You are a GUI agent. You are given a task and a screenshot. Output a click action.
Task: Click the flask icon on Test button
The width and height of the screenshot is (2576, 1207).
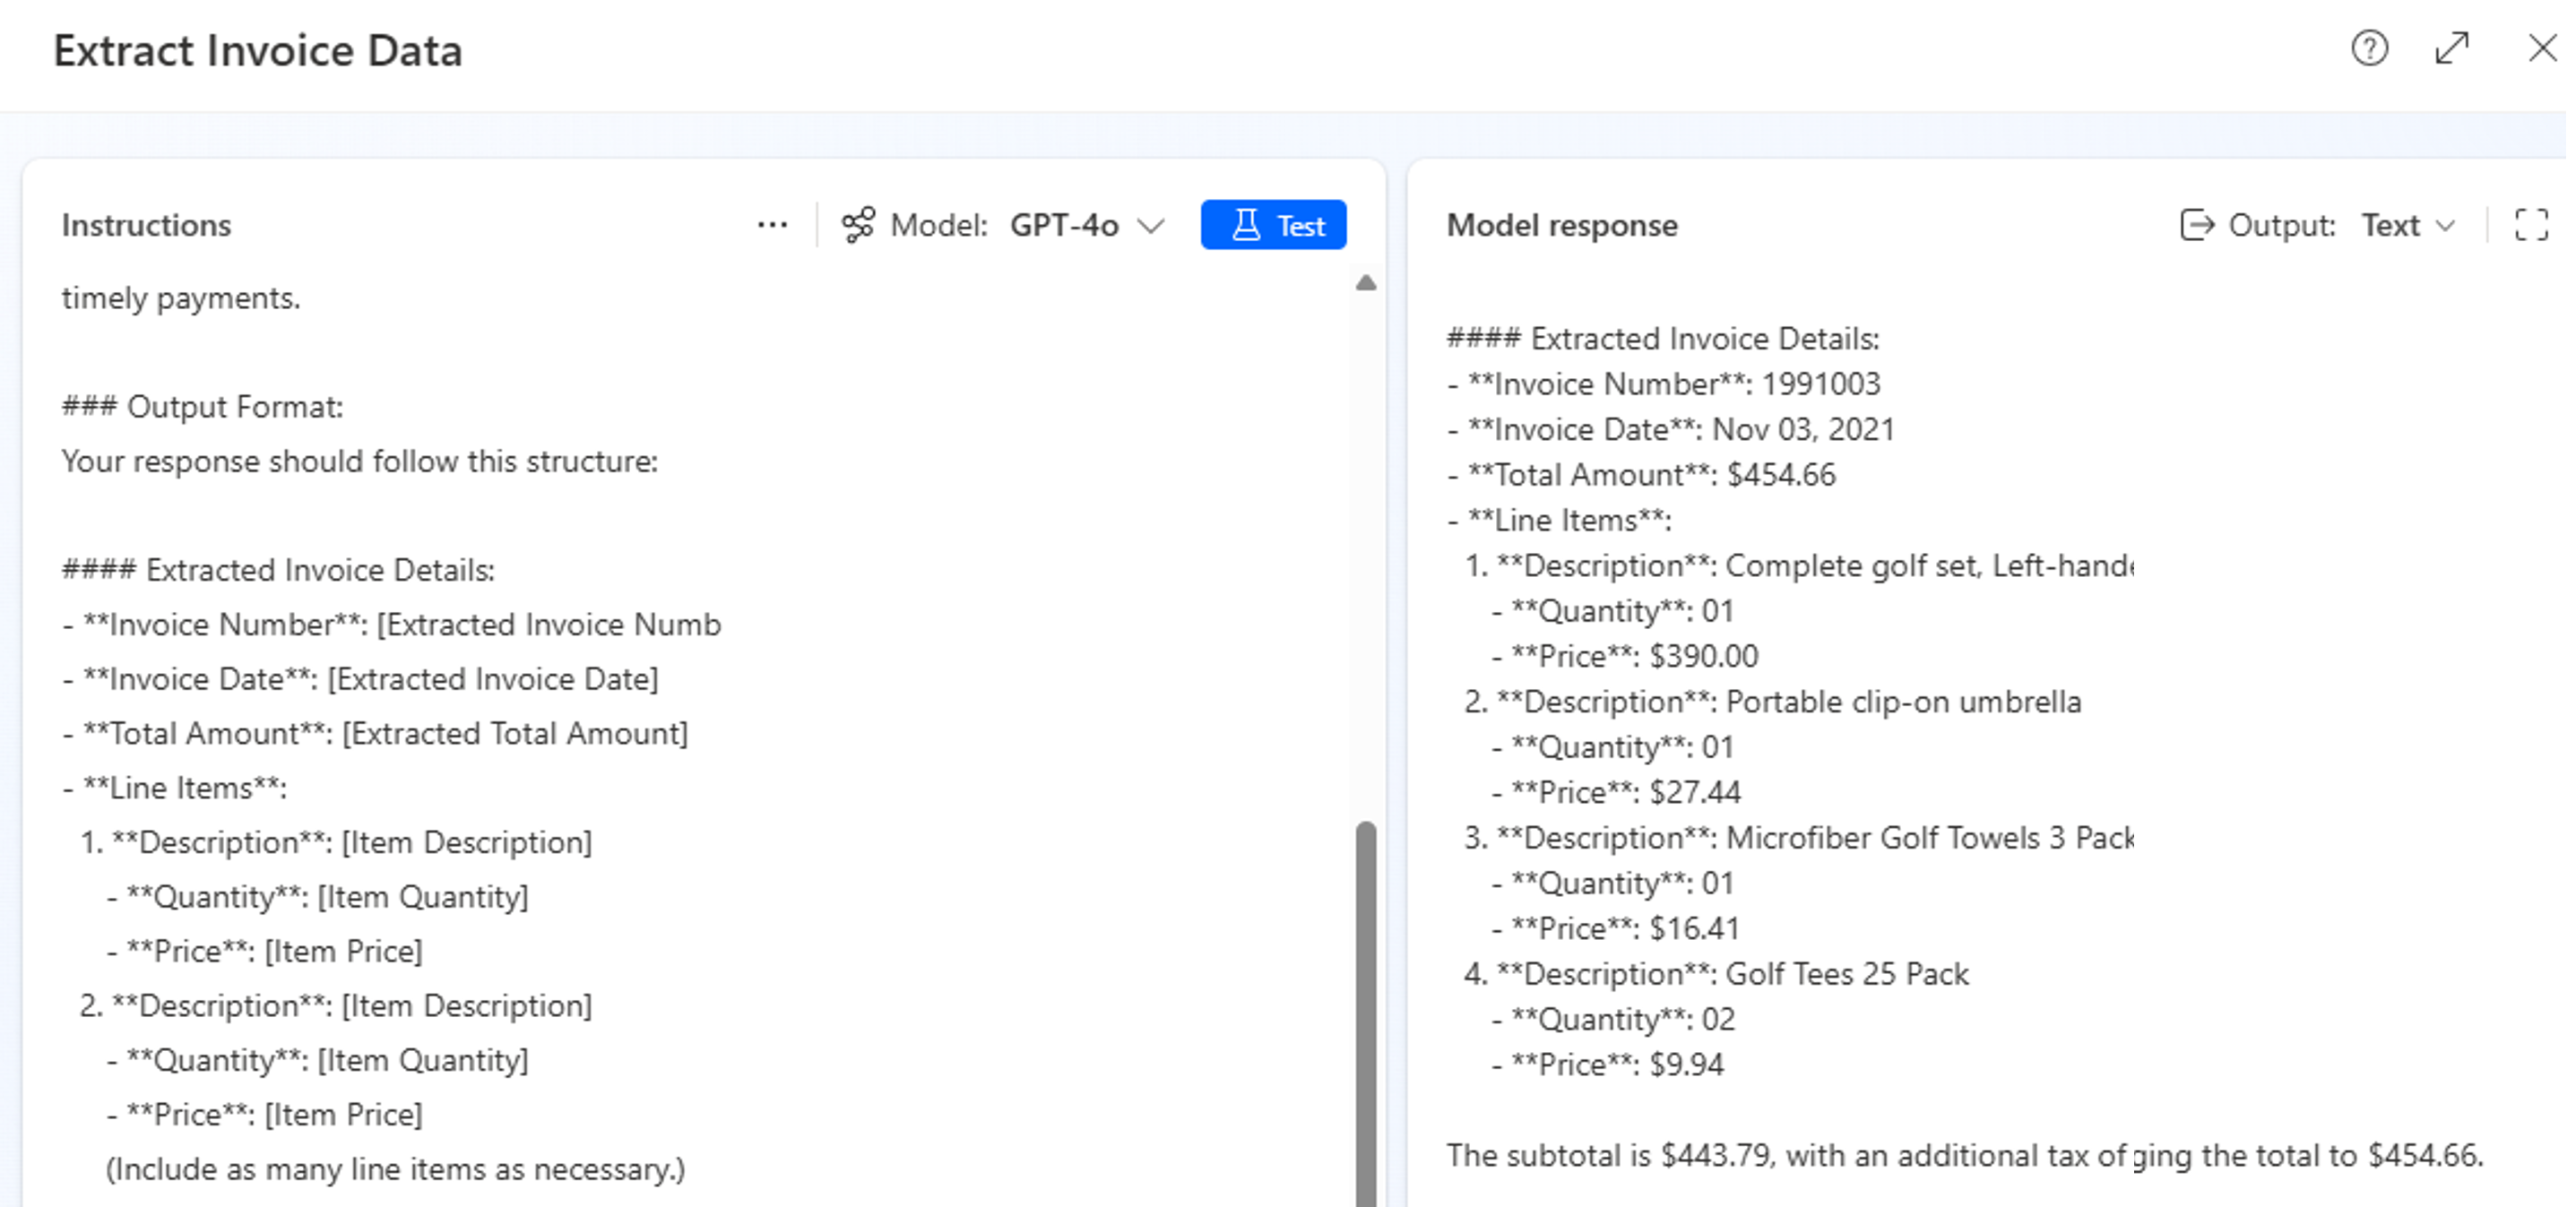1246,225
